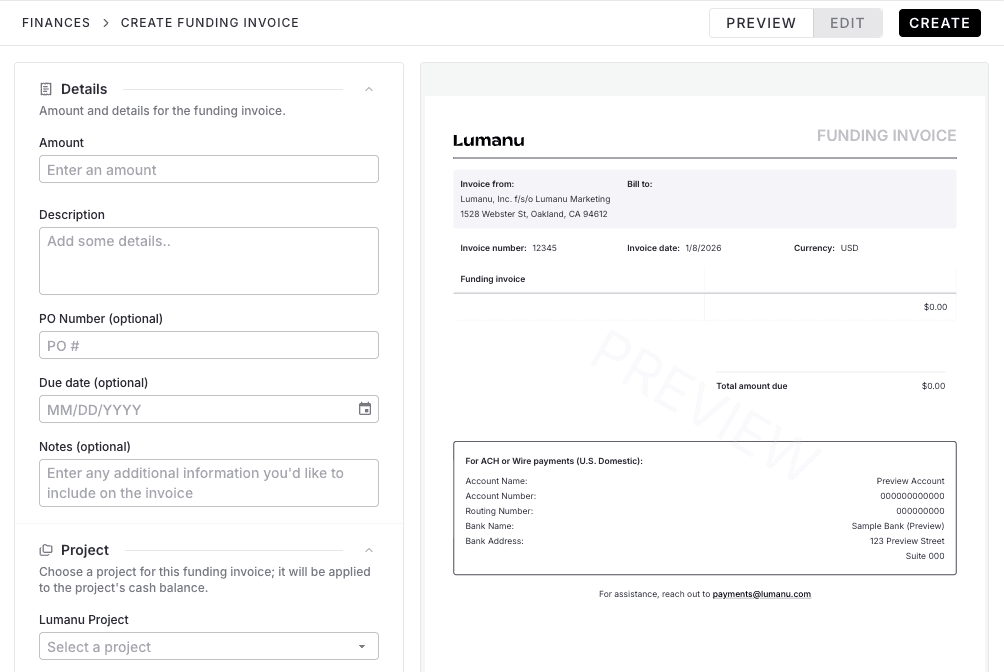Click the account number 000000000000
Screen dimensions: 1004x672
click(912, 496)
